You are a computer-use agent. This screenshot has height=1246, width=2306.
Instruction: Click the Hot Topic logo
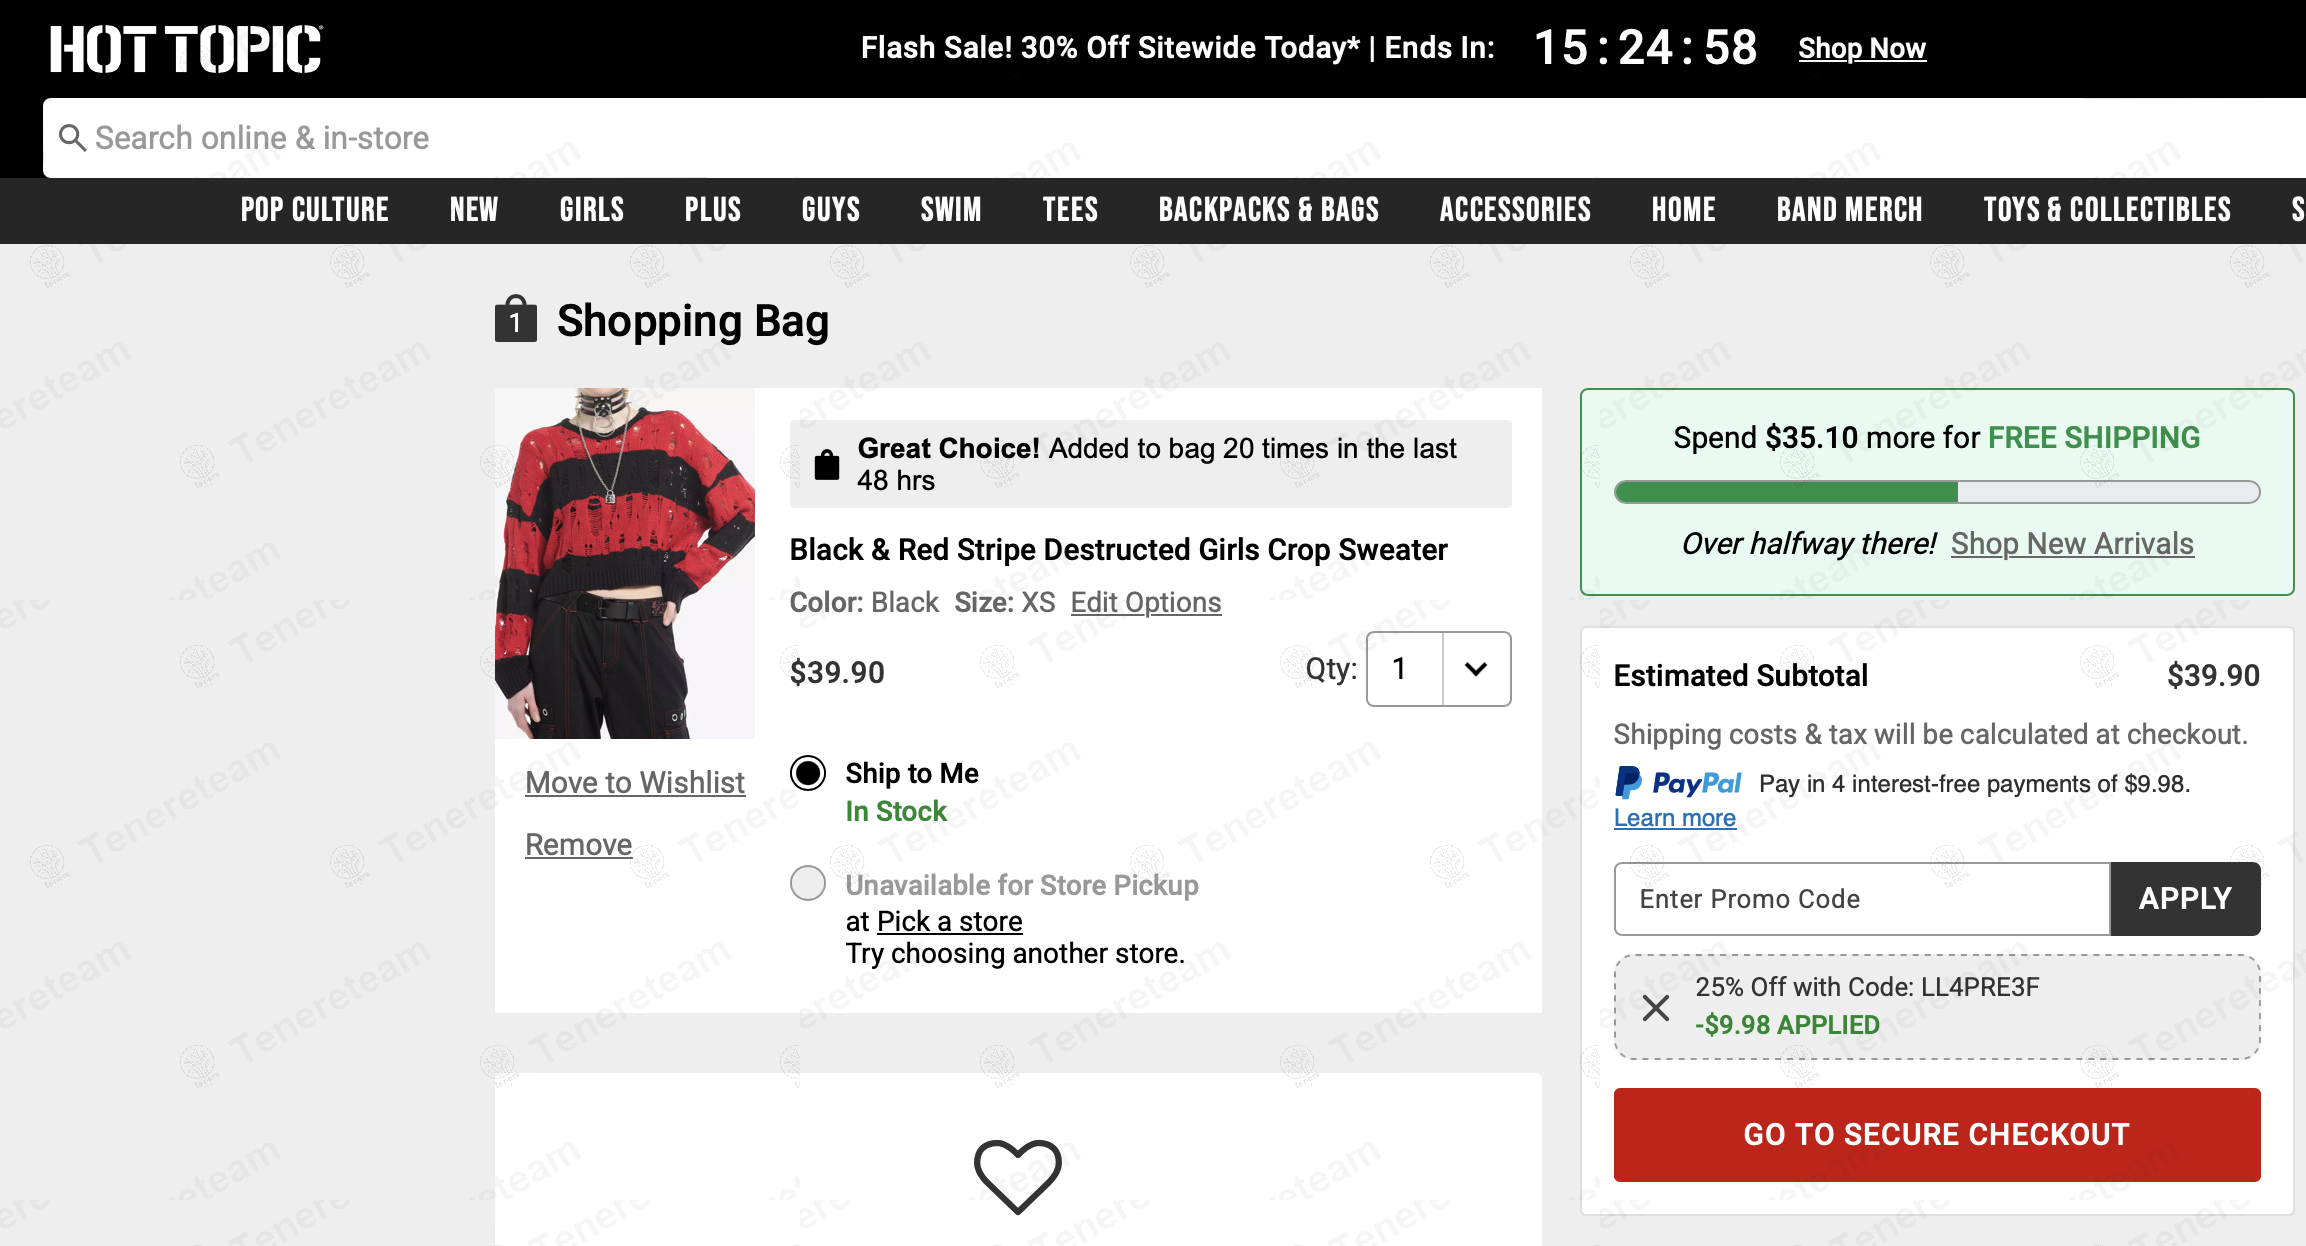(186, 49)
